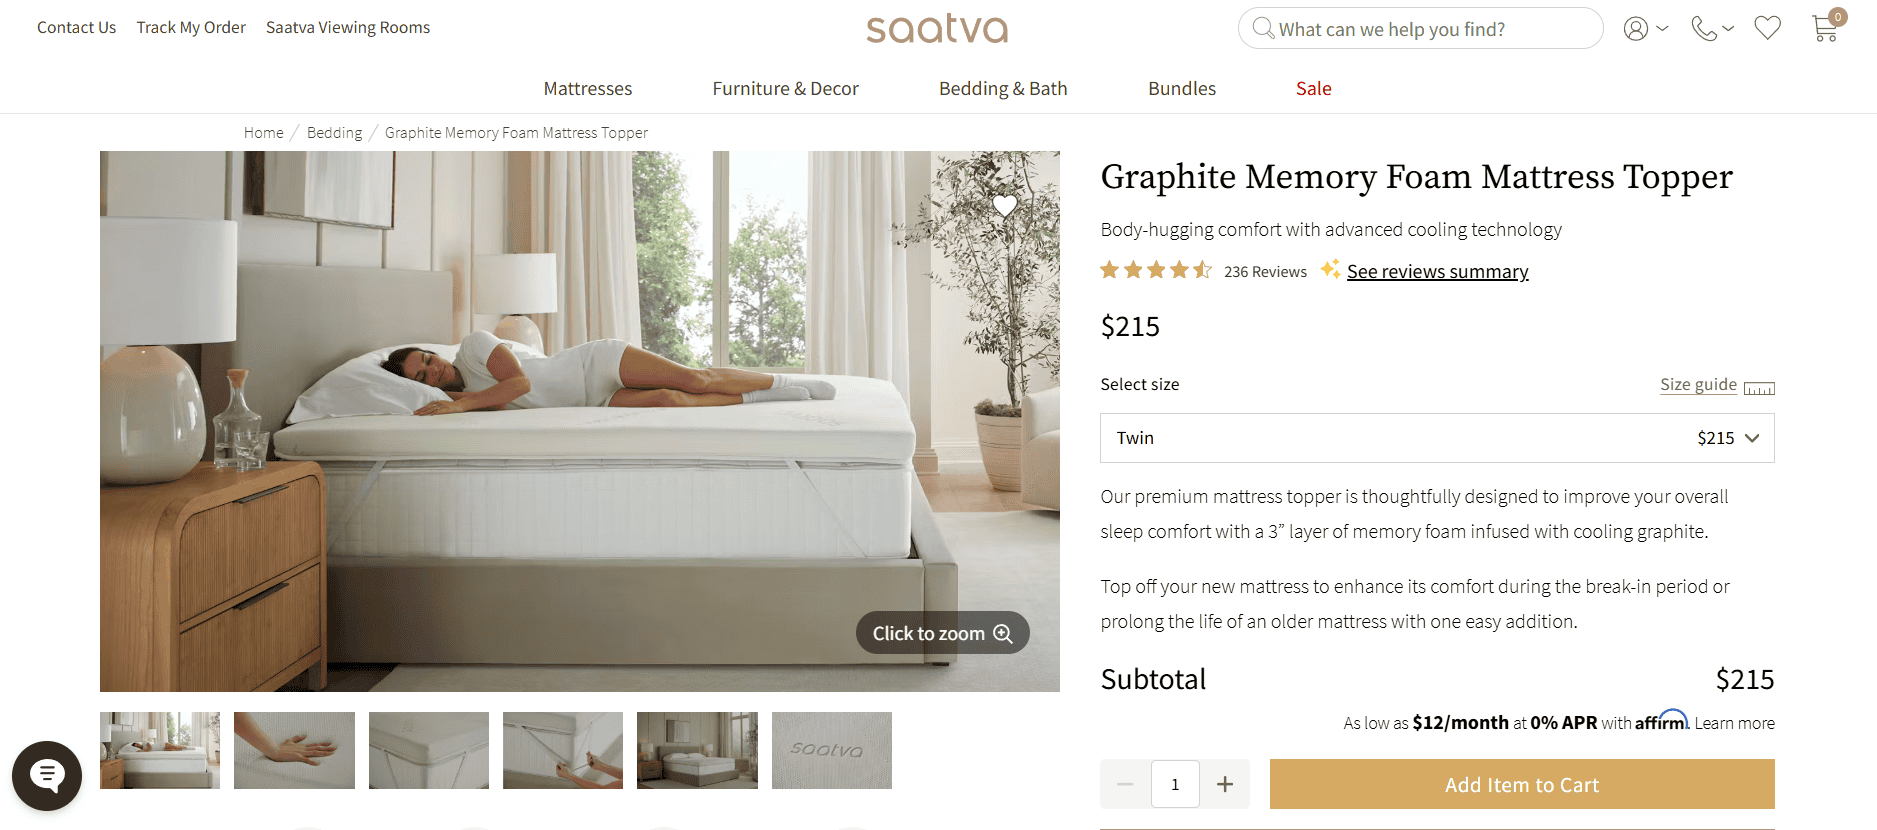Click the search magnifier icon
Viewport: 1877px width, 830px height.
pyautogui.click(x=1263, y=28)
